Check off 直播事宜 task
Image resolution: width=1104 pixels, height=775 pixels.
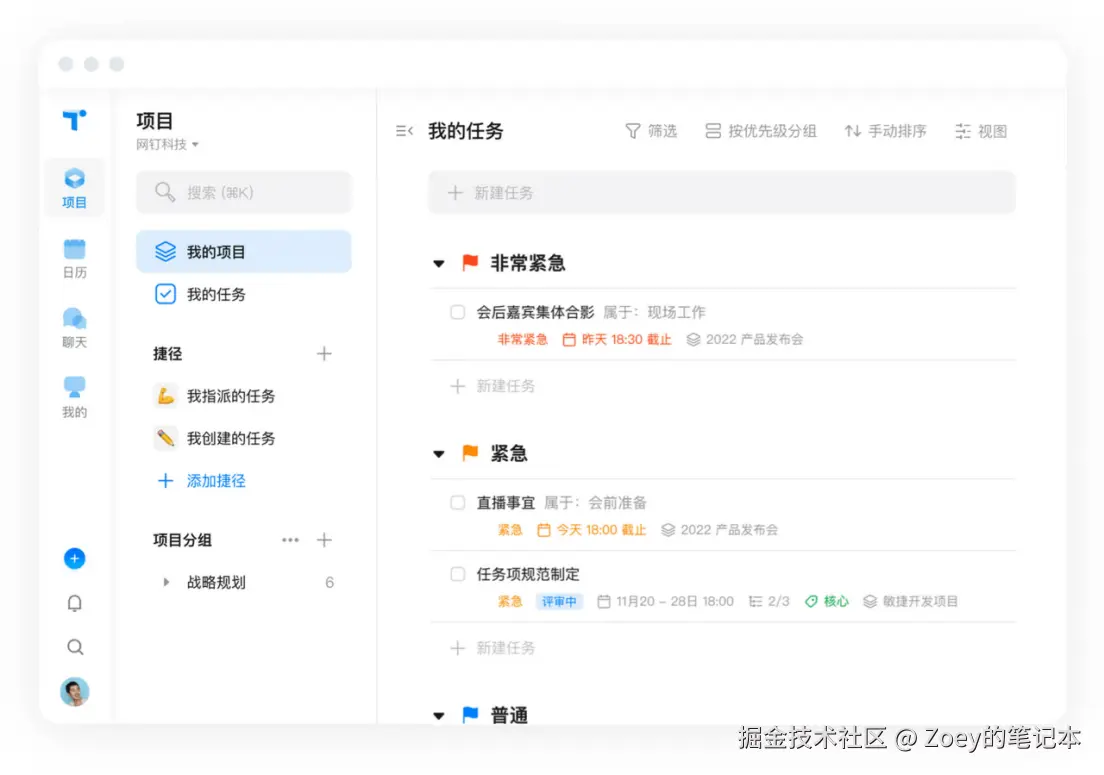coord(458,503)
